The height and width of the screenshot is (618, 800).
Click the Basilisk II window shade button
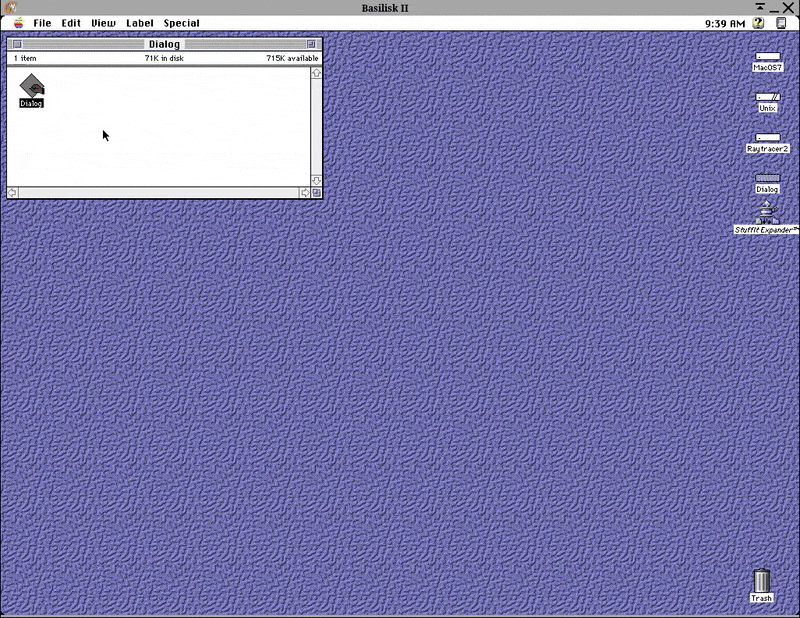(760, 7)
